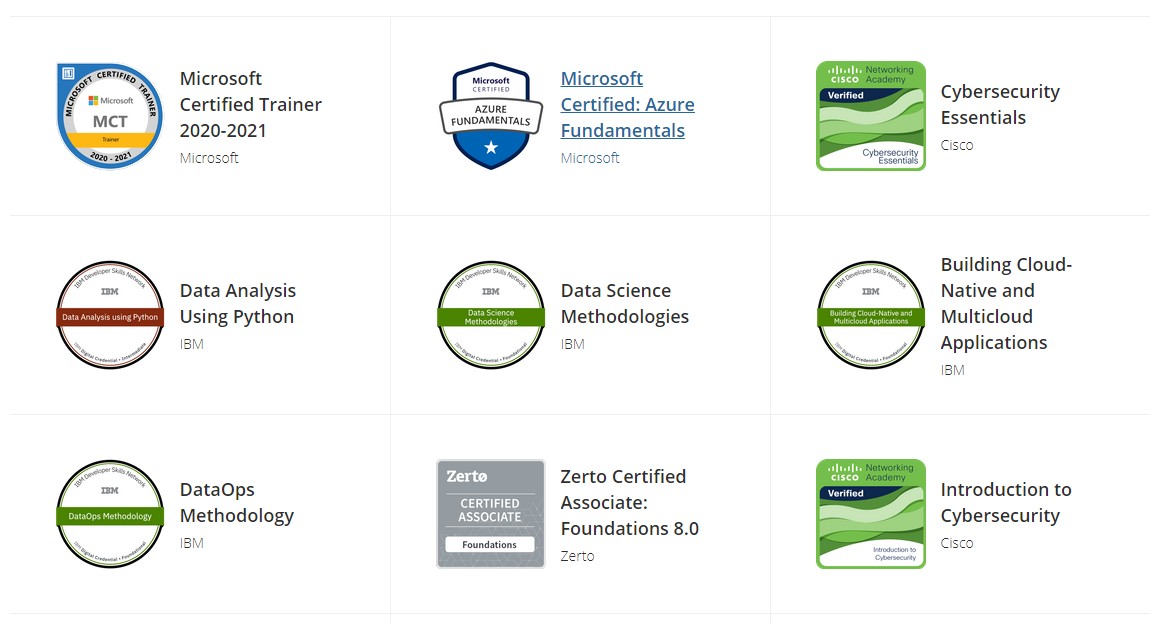Open the Introduction to Cybersecurity title
The height and width of the screenshot is (624, 1166).
(x=1006, y=502)
